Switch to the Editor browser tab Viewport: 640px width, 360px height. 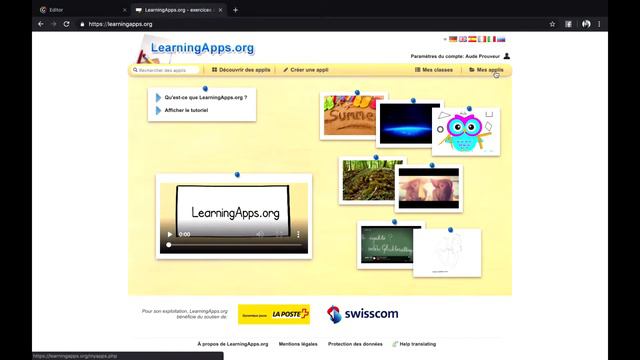[x=82, y=10]
